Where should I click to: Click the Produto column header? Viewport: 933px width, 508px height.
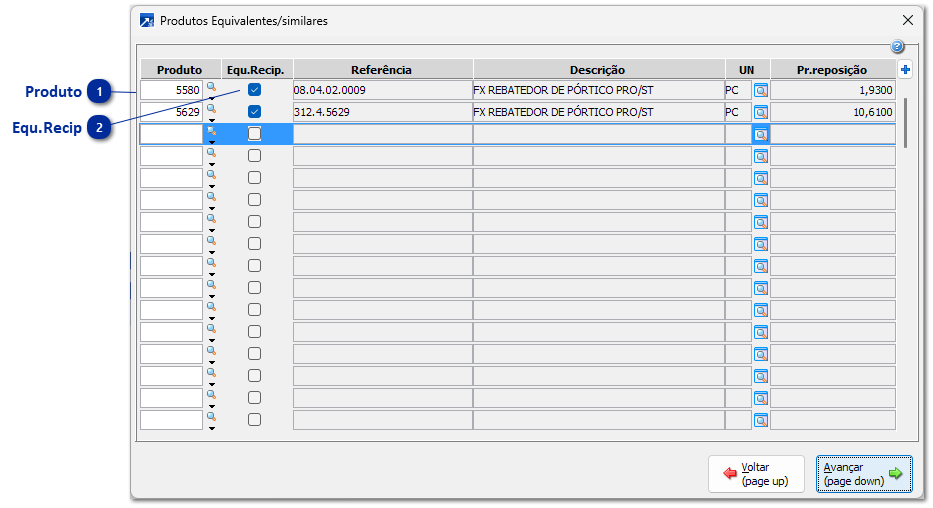point(180,70)
